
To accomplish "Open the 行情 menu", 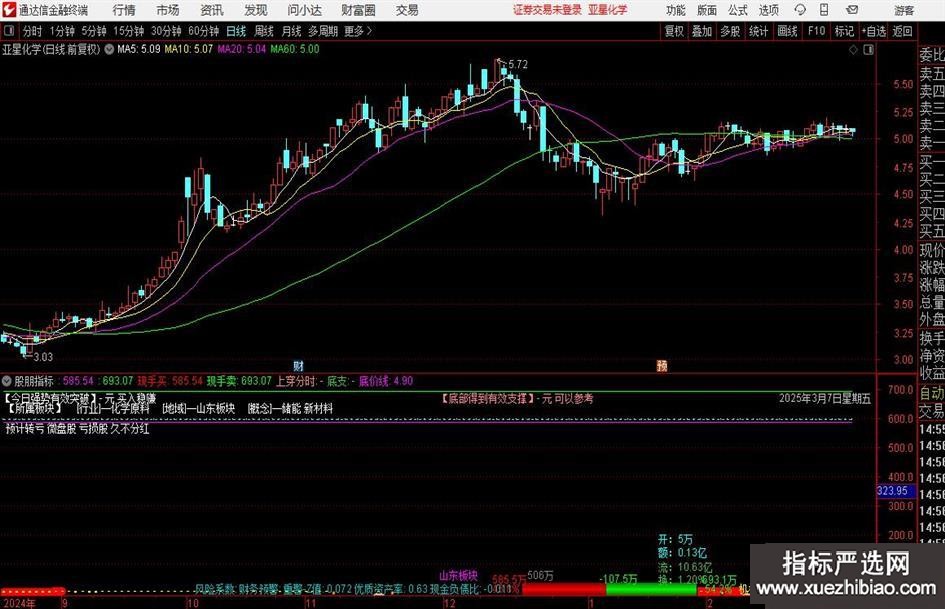I will 124,10.
